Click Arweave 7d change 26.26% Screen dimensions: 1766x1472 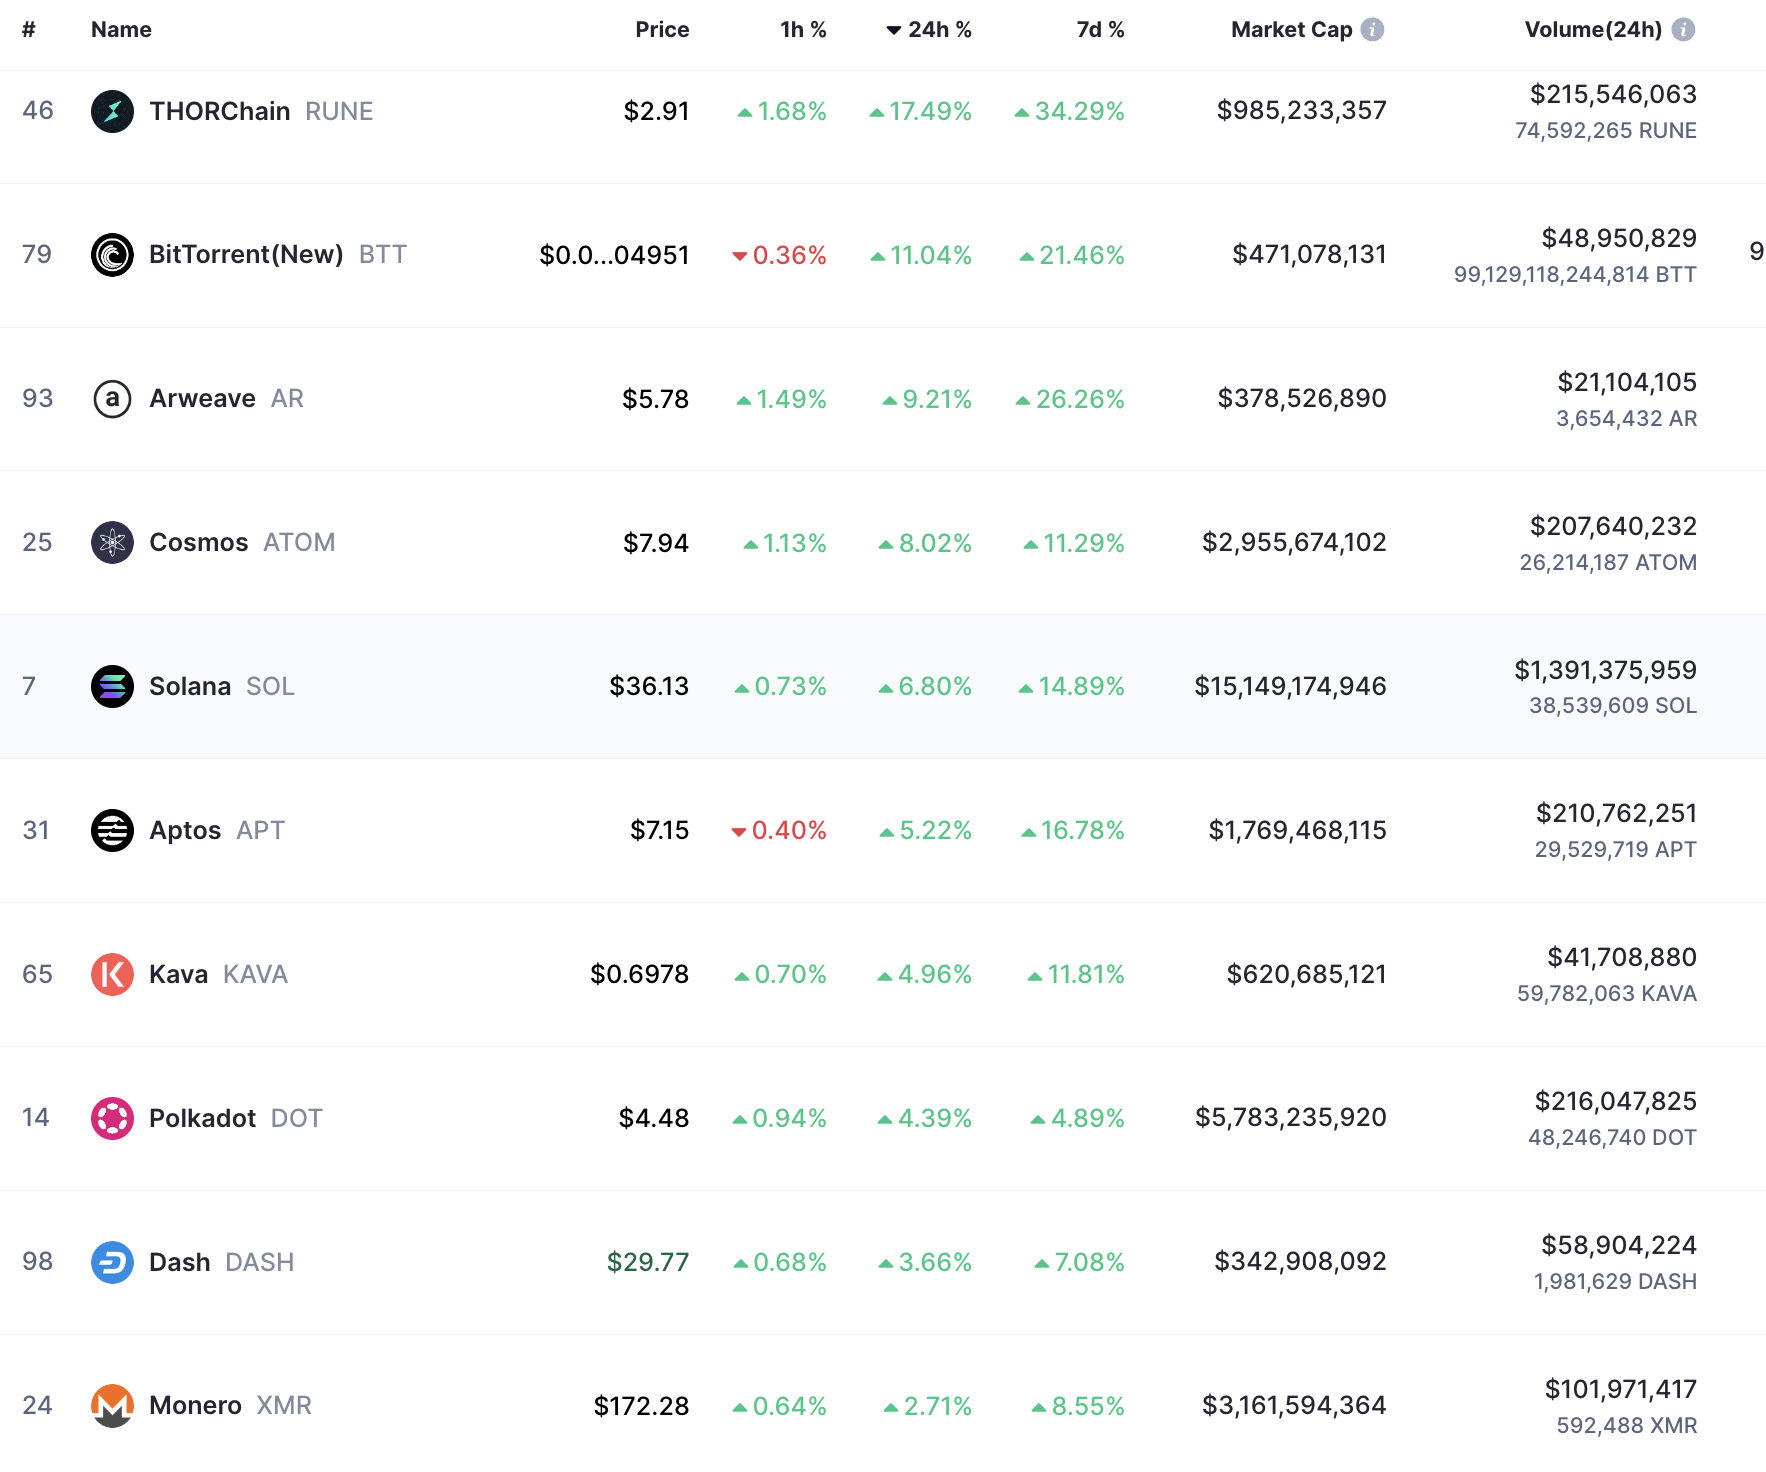(x=1070, y=399)
